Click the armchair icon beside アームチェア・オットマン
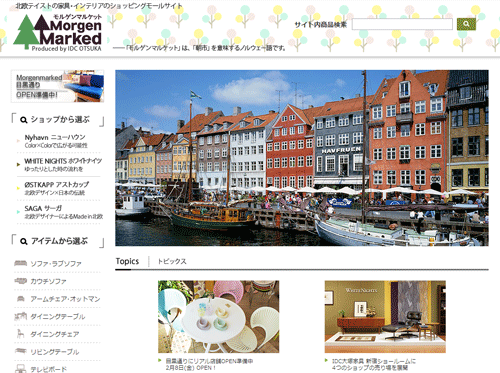Viewport: 500px width, 373px height. 21,299
